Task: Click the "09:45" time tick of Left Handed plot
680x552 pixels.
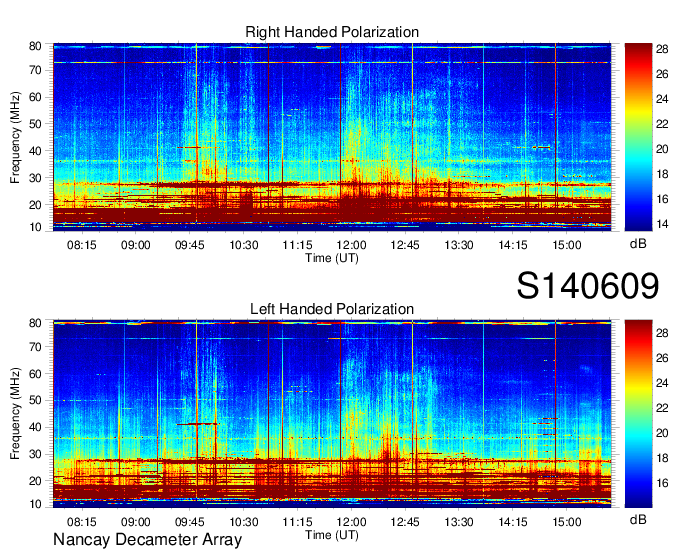Action: [190, 522]
